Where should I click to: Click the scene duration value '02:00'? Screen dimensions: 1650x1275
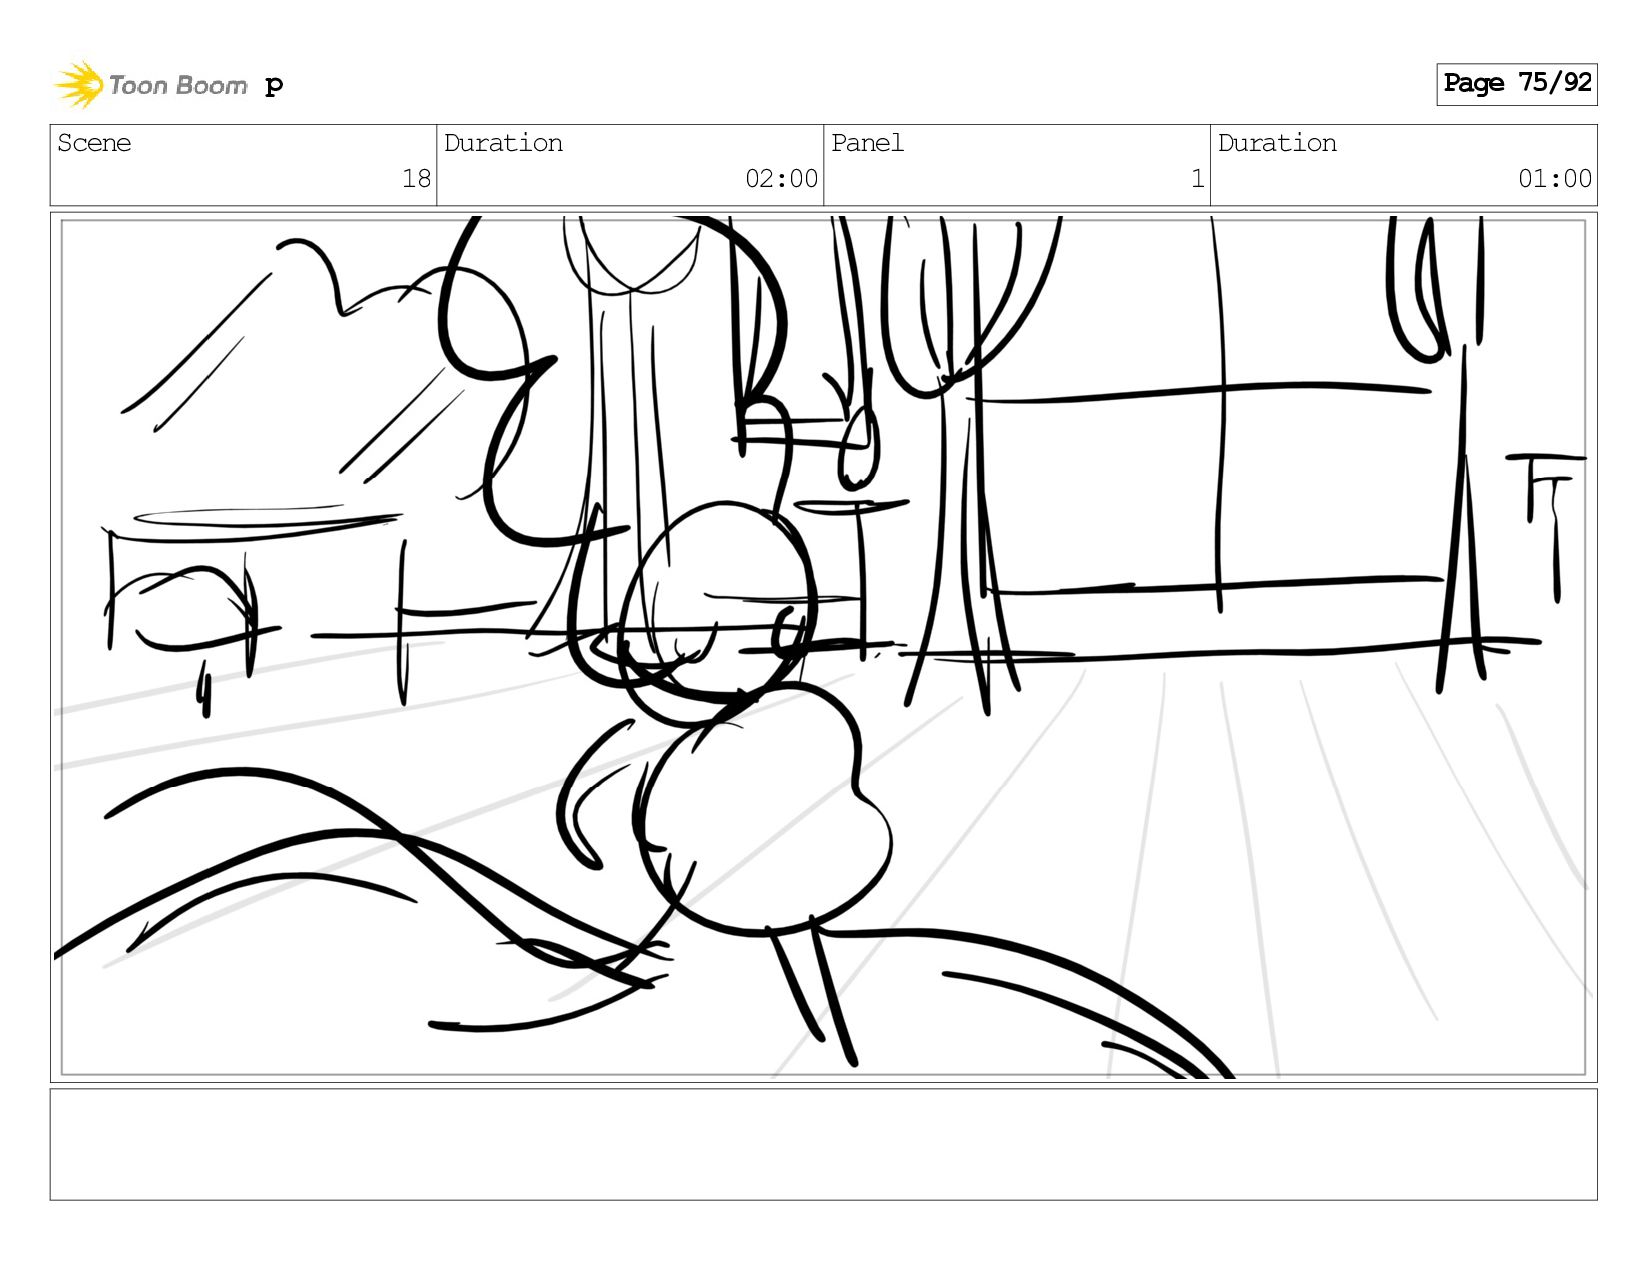click(781, 179)
